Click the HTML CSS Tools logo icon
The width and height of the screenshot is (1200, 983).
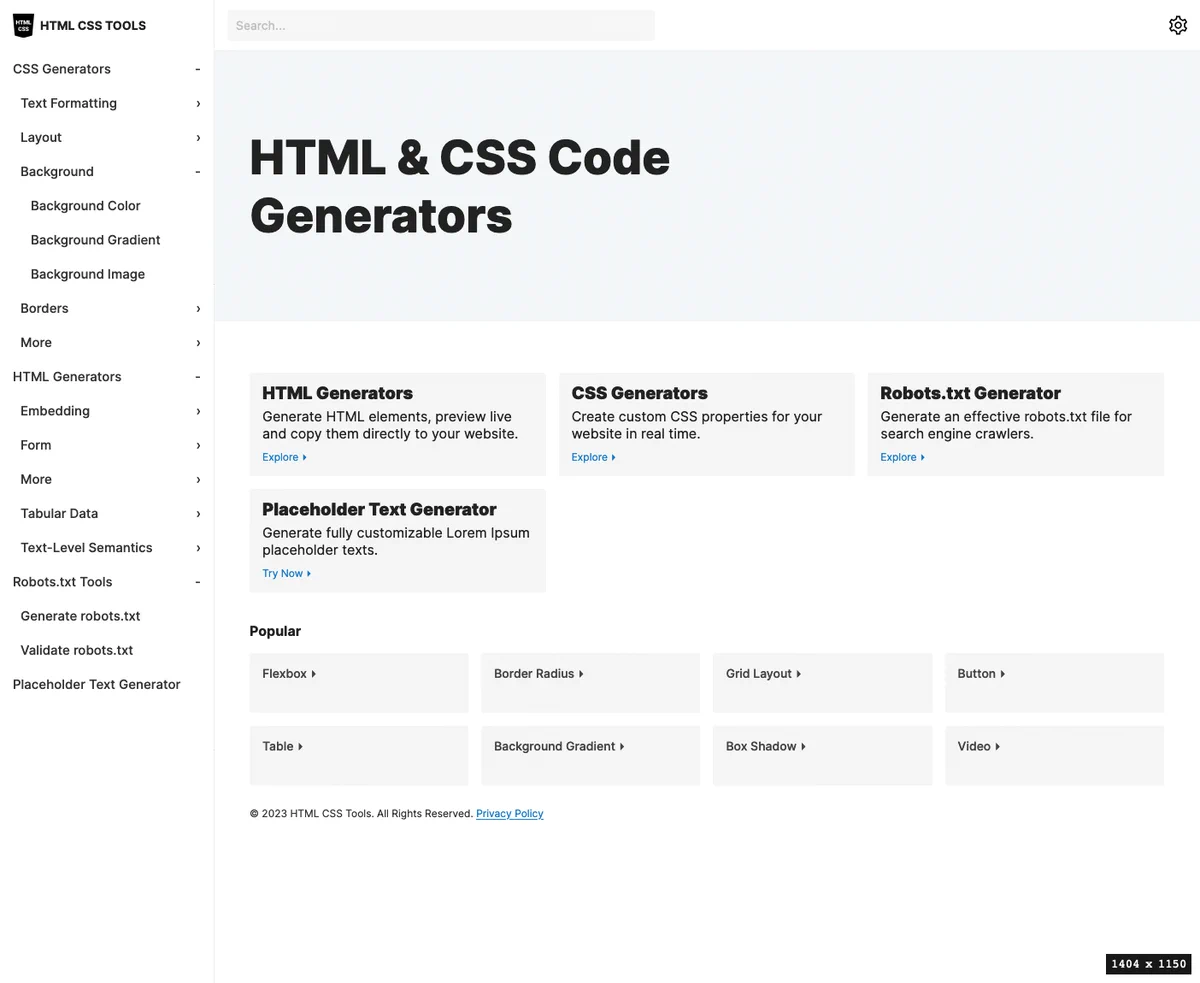[x=23, y=25]
